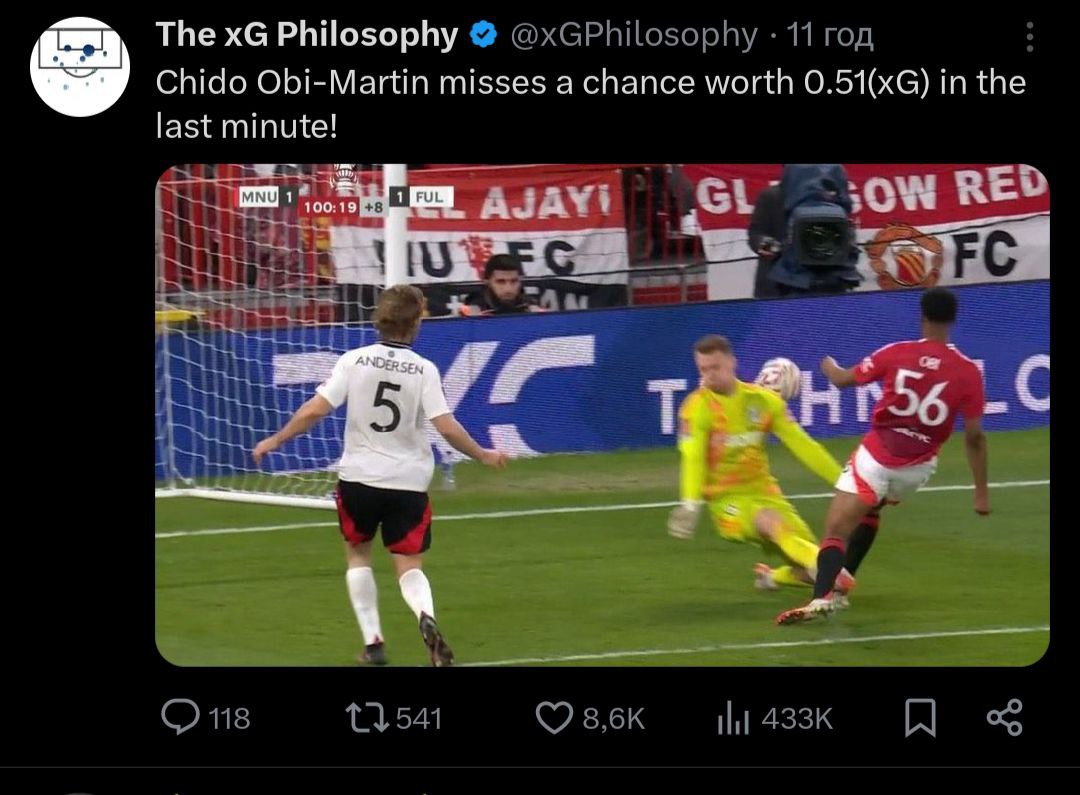View analytics via the bar chart icon
Viewport: 1080px width, 795px height.
[x=733, y=718]
